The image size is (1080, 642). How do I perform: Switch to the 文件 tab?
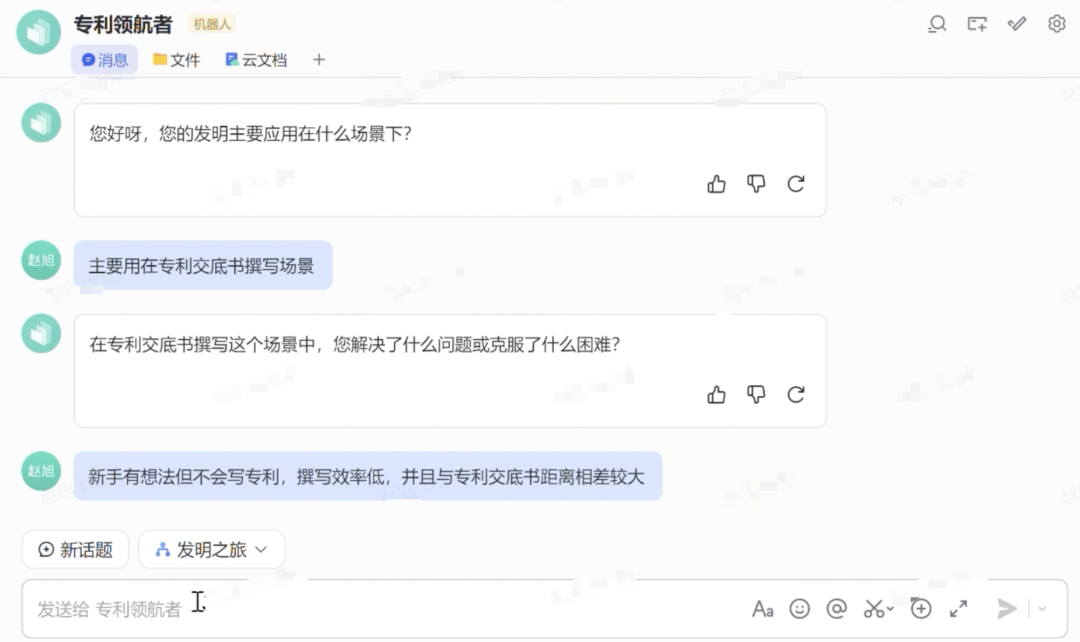176,60
